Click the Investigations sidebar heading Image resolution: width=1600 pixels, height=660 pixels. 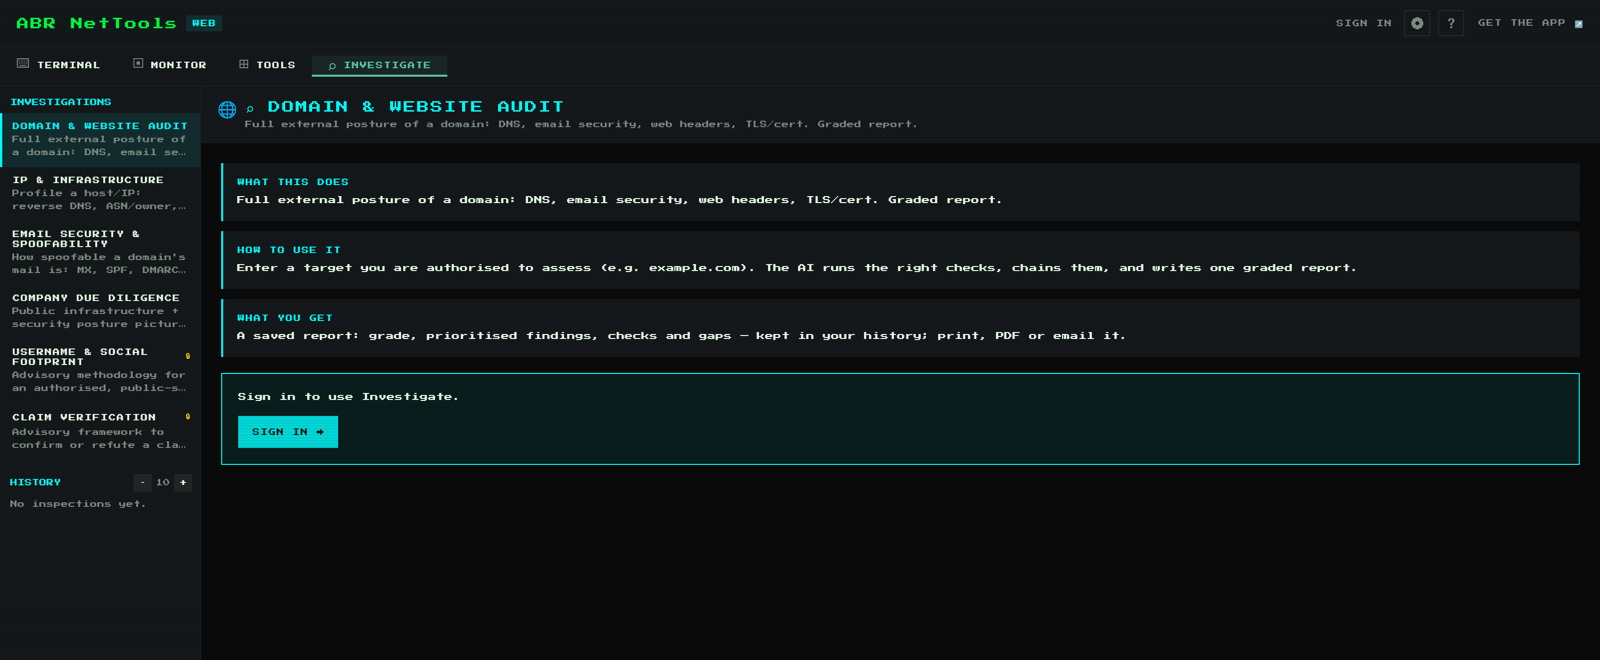tap(61, 102)
